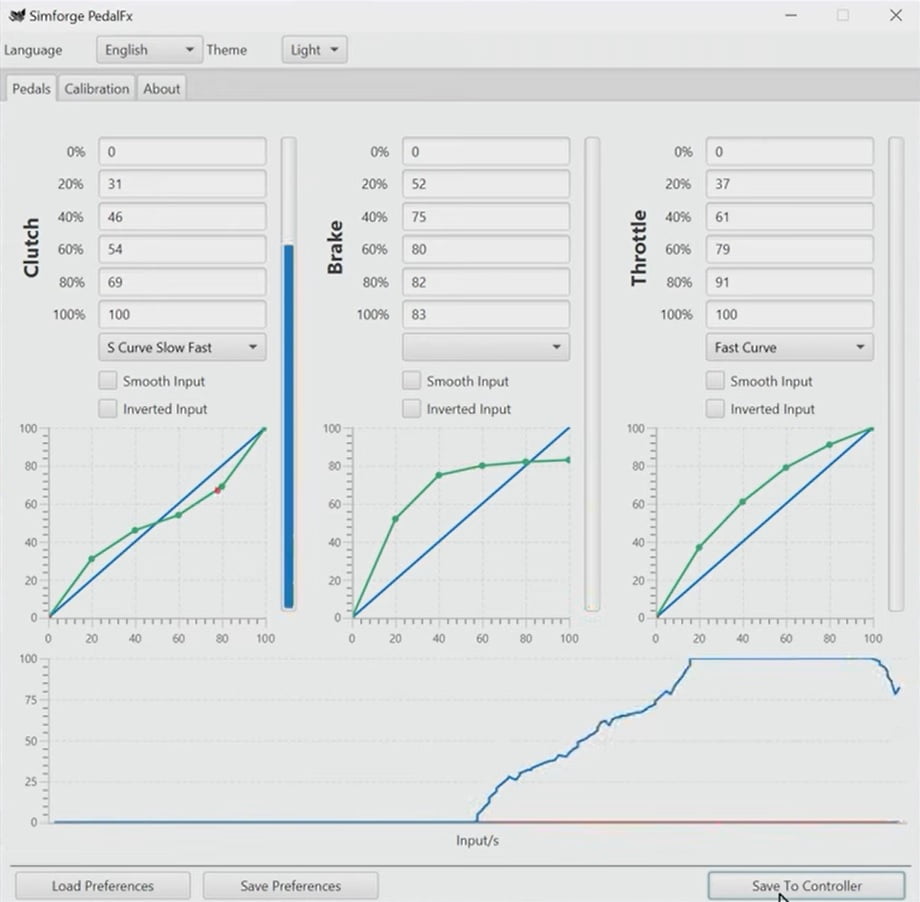Viewport: 920px width, 902px height.
Task: Click the blue Clutch level bar
Action: pyautogui.click(x=289, y=425)
